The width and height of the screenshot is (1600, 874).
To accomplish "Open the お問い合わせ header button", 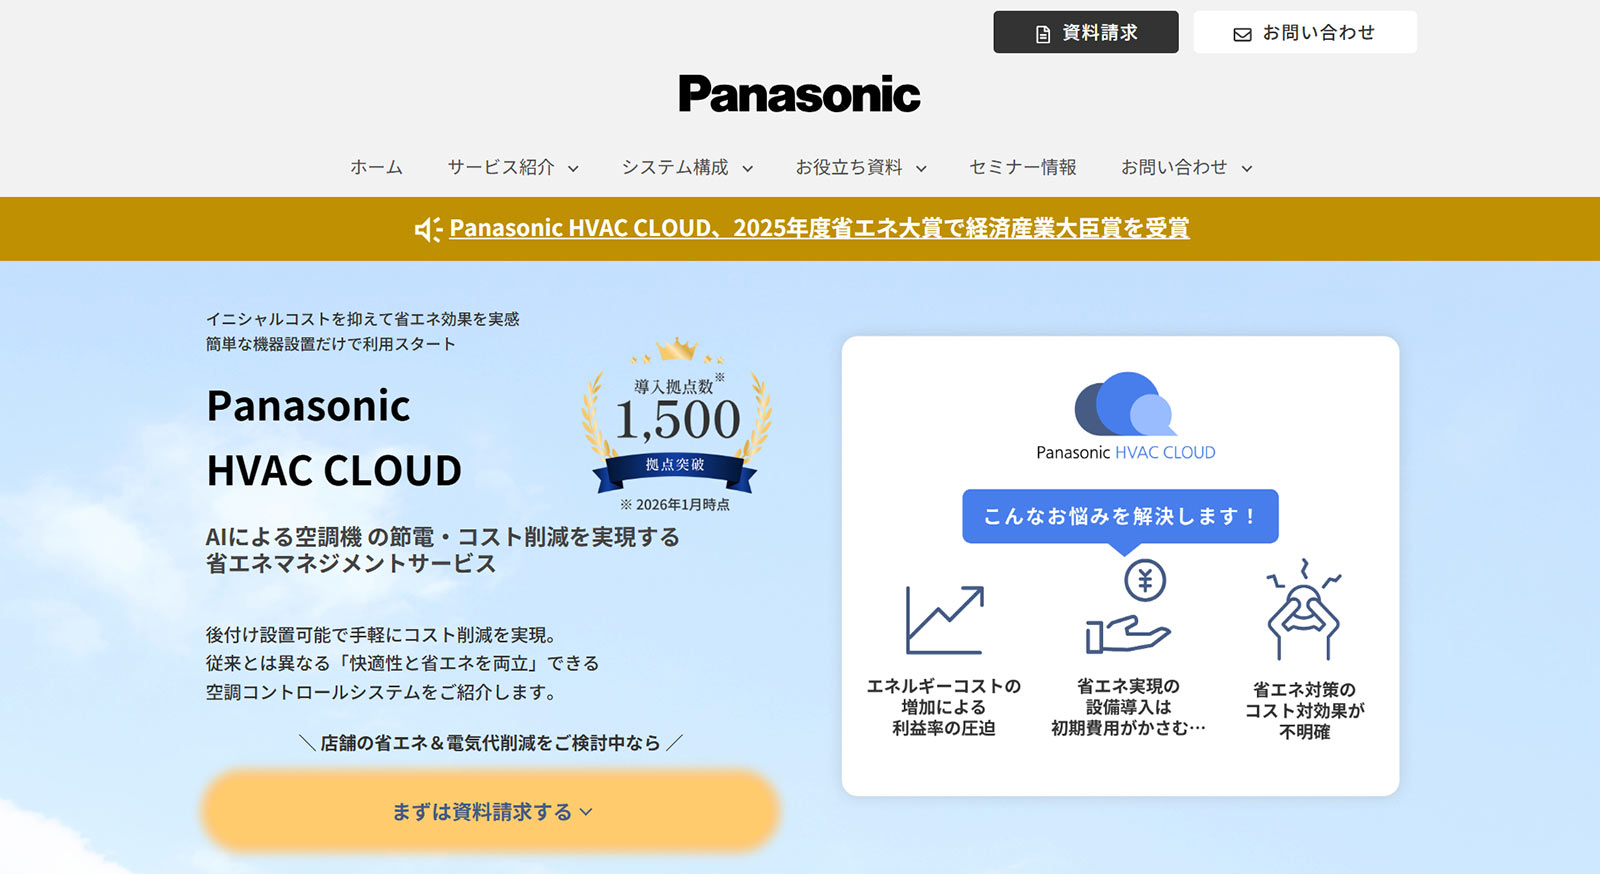I will pos(1305,32).
